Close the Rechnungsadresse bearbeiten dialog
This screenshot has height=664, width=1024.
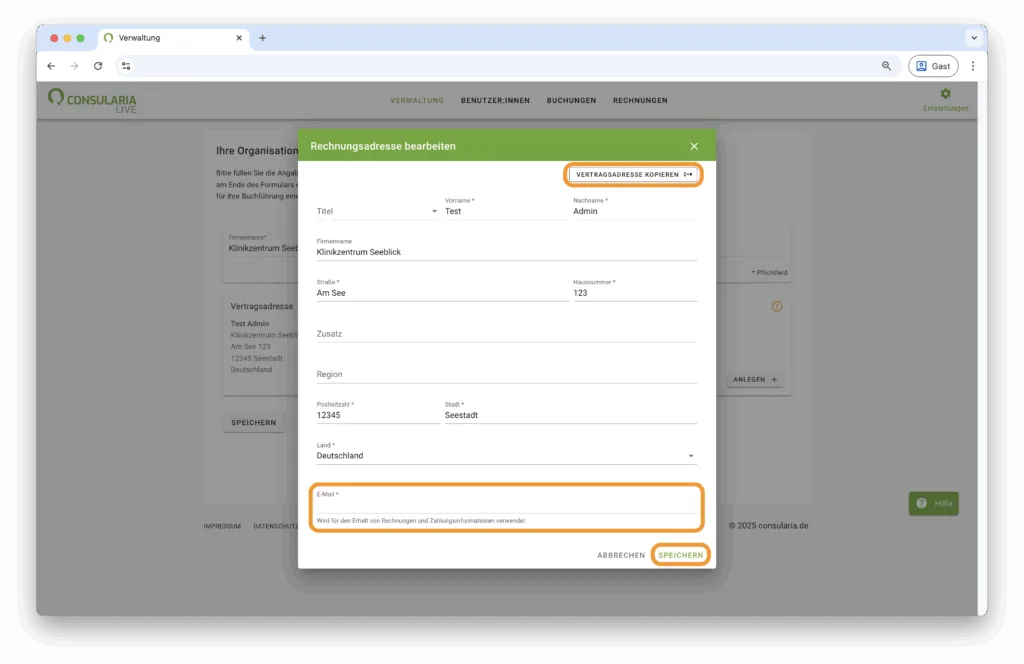[694, 146]
